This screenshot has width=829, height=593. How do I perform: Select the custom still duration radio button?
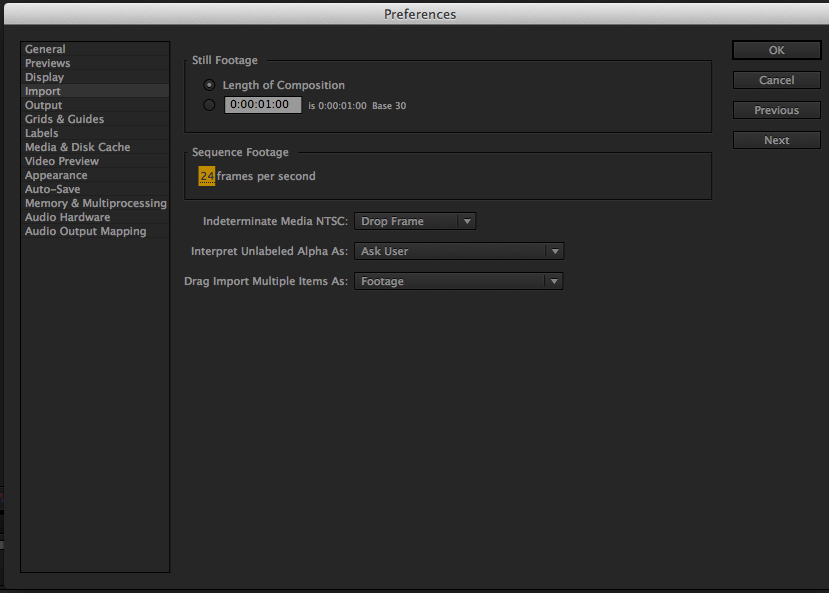click(x=209, y=105)
